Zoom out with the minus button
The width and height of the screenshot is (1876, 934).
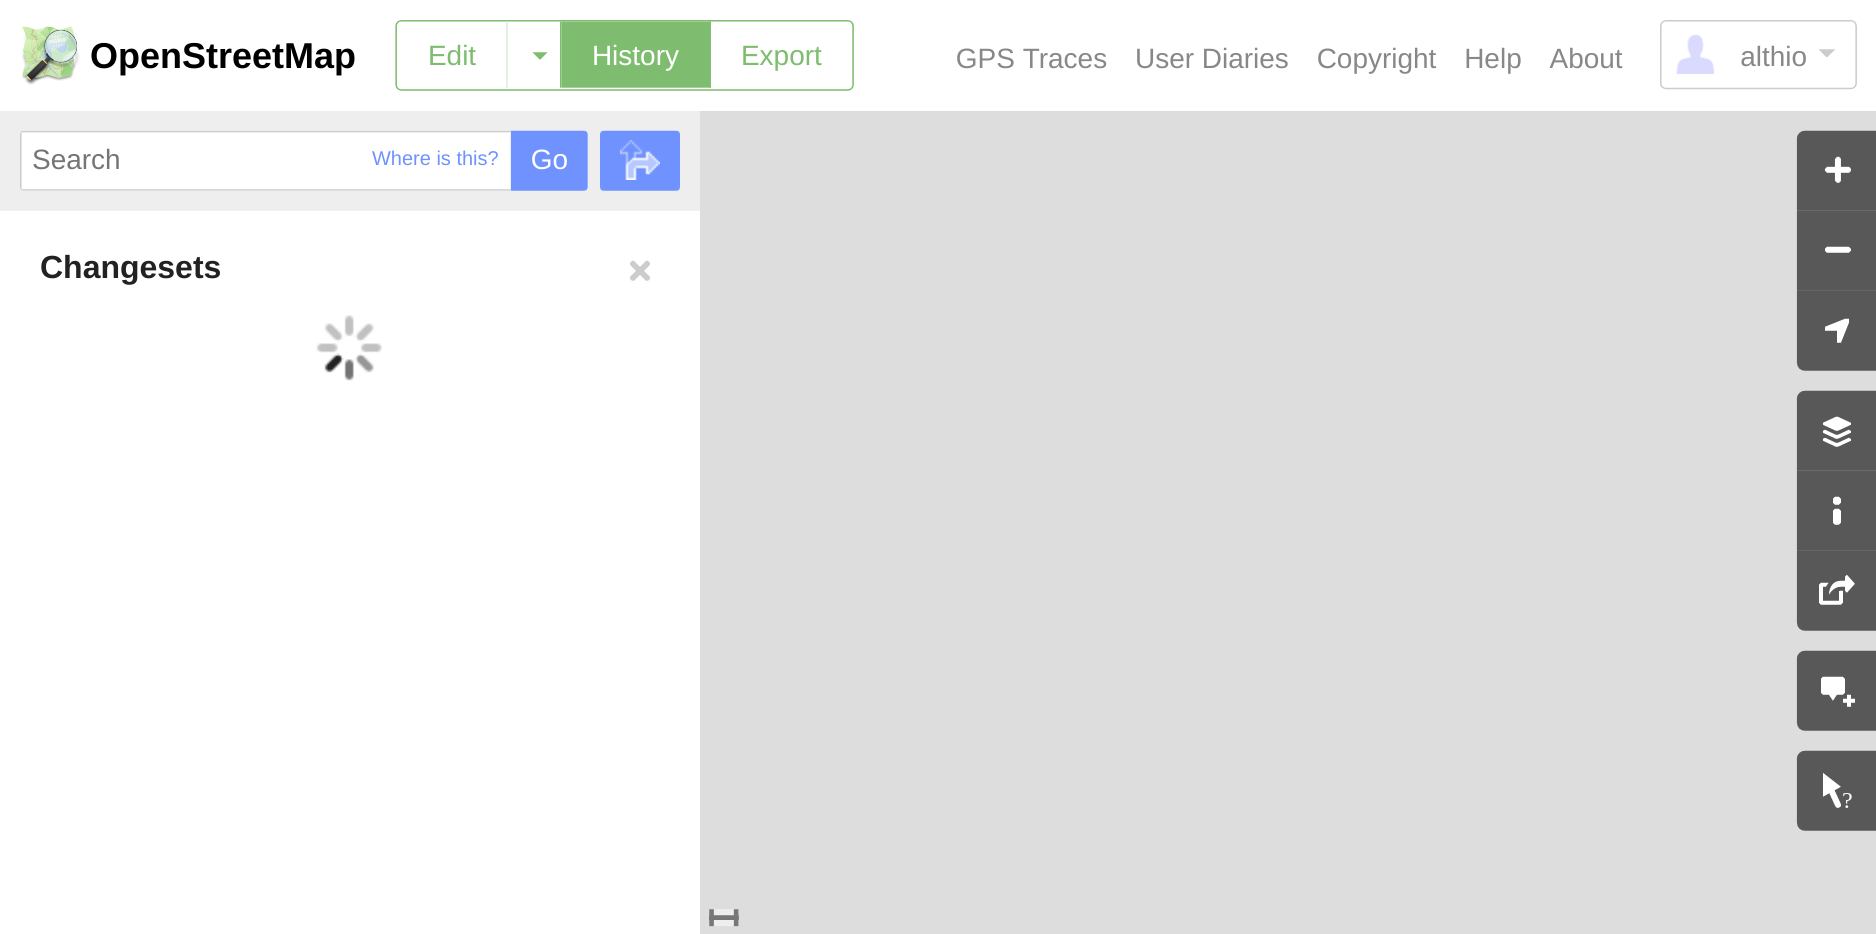pyautogui.click(x=1836, y=250)
